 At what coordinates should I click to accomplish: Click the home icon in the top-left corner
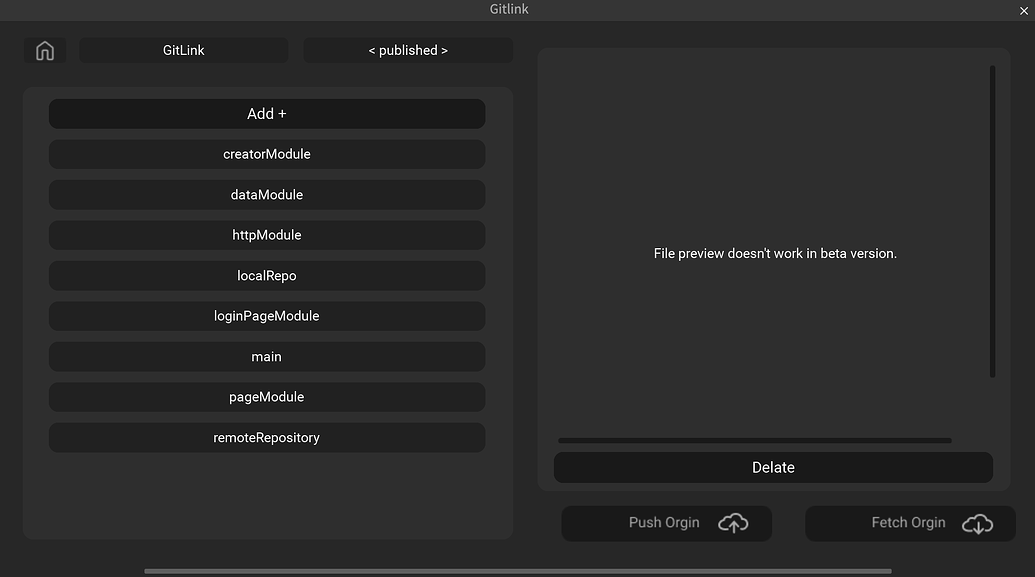pos(44,50)
